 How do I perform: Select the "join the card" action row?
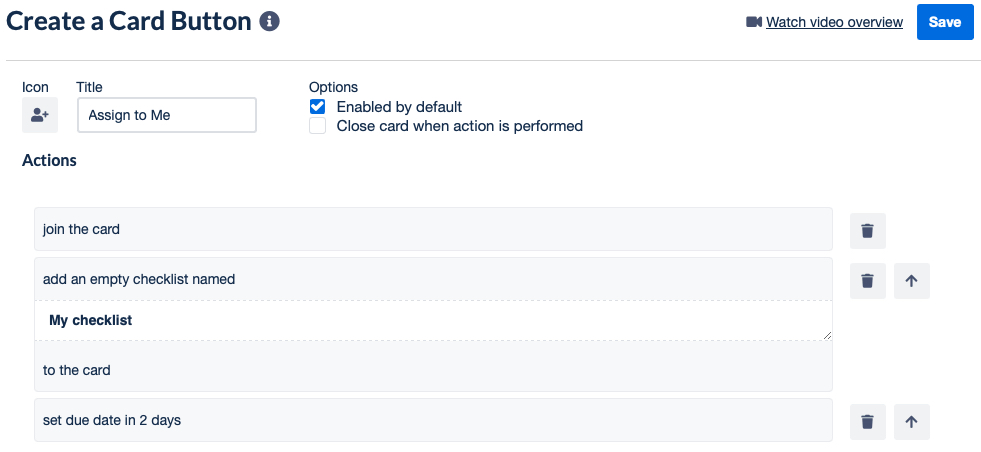(x=432, y=229)
